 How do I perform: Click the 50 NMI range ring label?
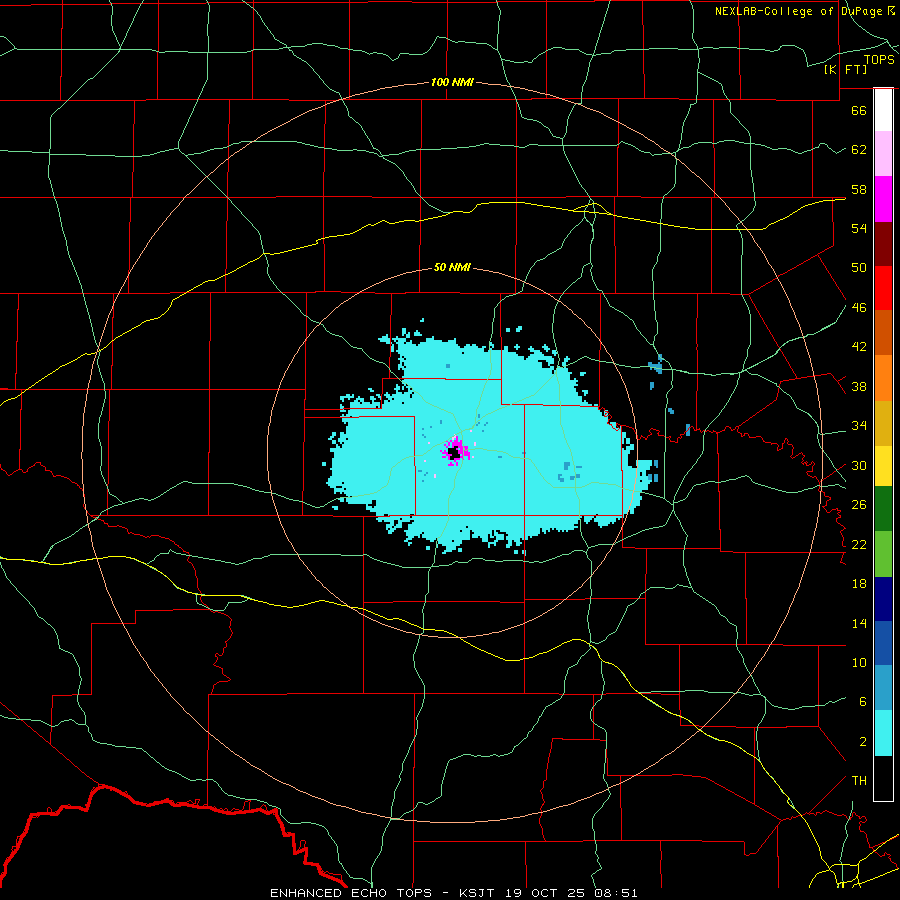452,267
